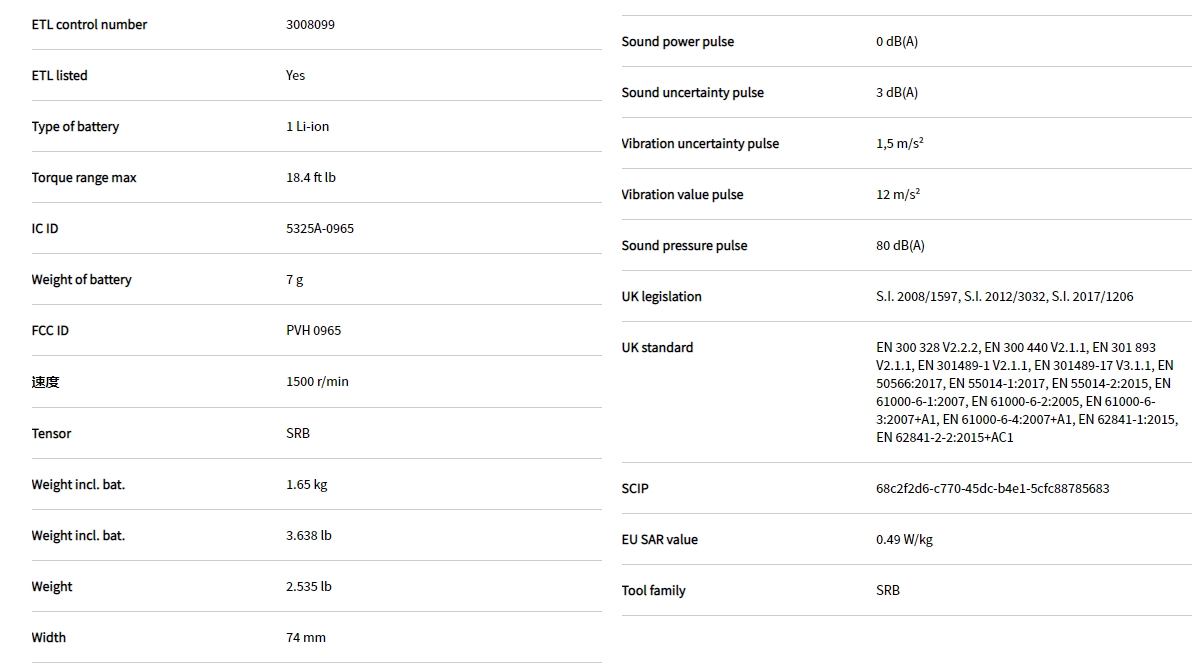Image resolution: width=1197 pixels, height=664 pixels.
Task: Click the Sound power pulse label
Action: pyautogui.click(x=677, y=42)
